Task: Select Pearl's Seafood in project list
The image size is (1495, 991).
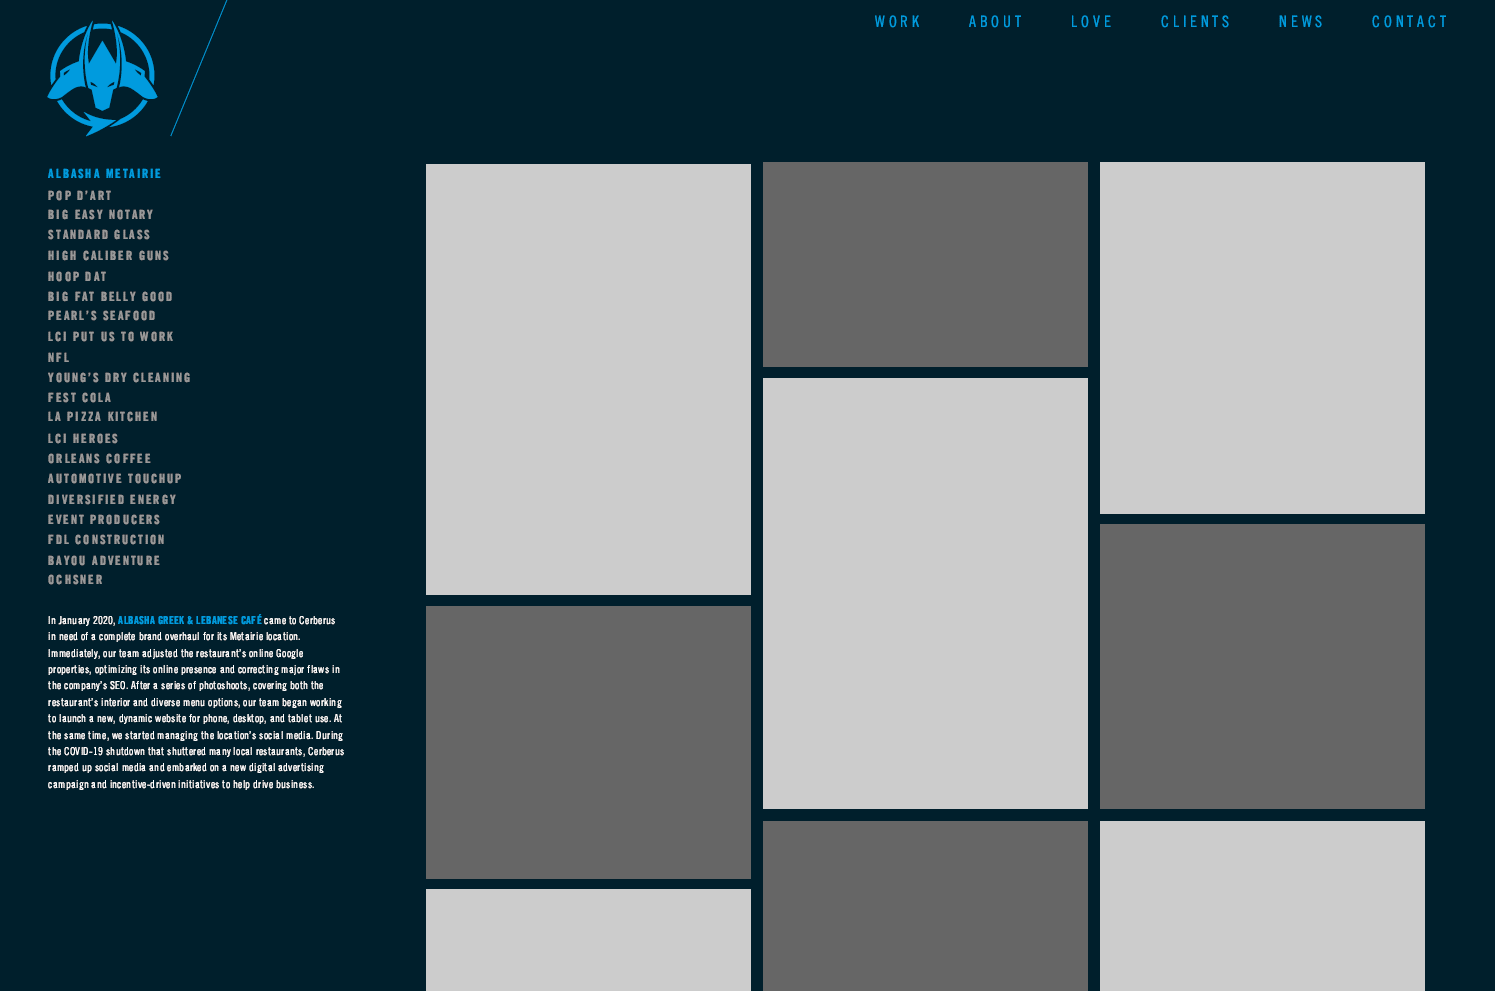Action: (x=102, y=316)
